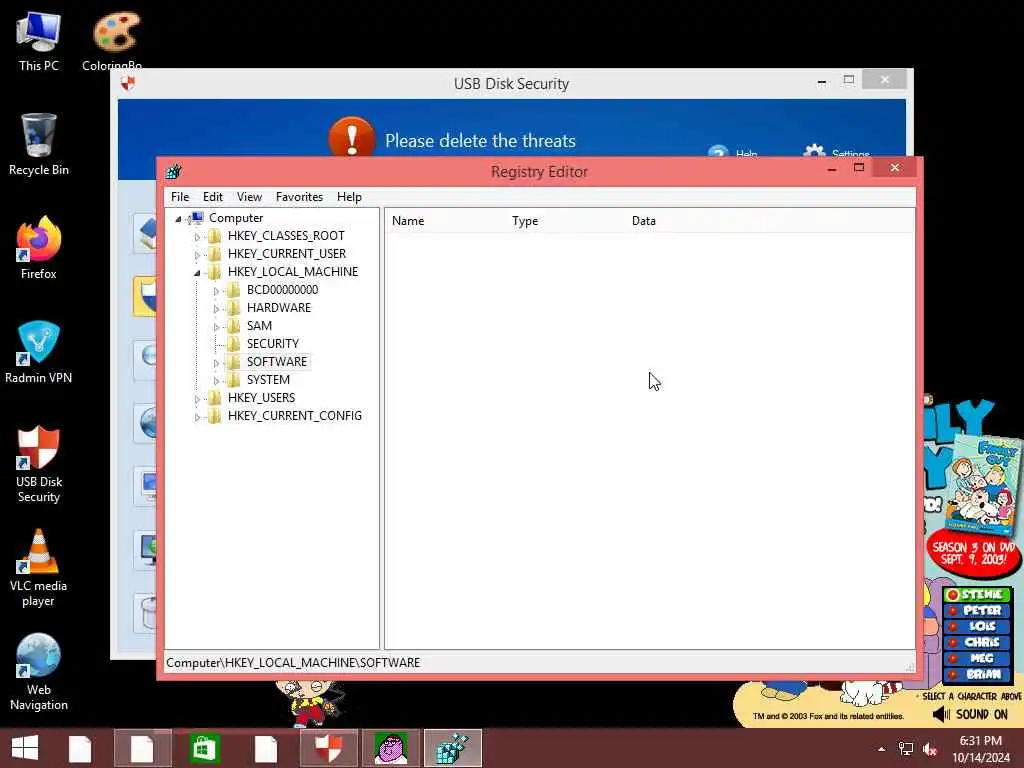This screenshot has height=768, width=1024.
Task: Show hidden tray icons arrow
Action: coord(882,749)
